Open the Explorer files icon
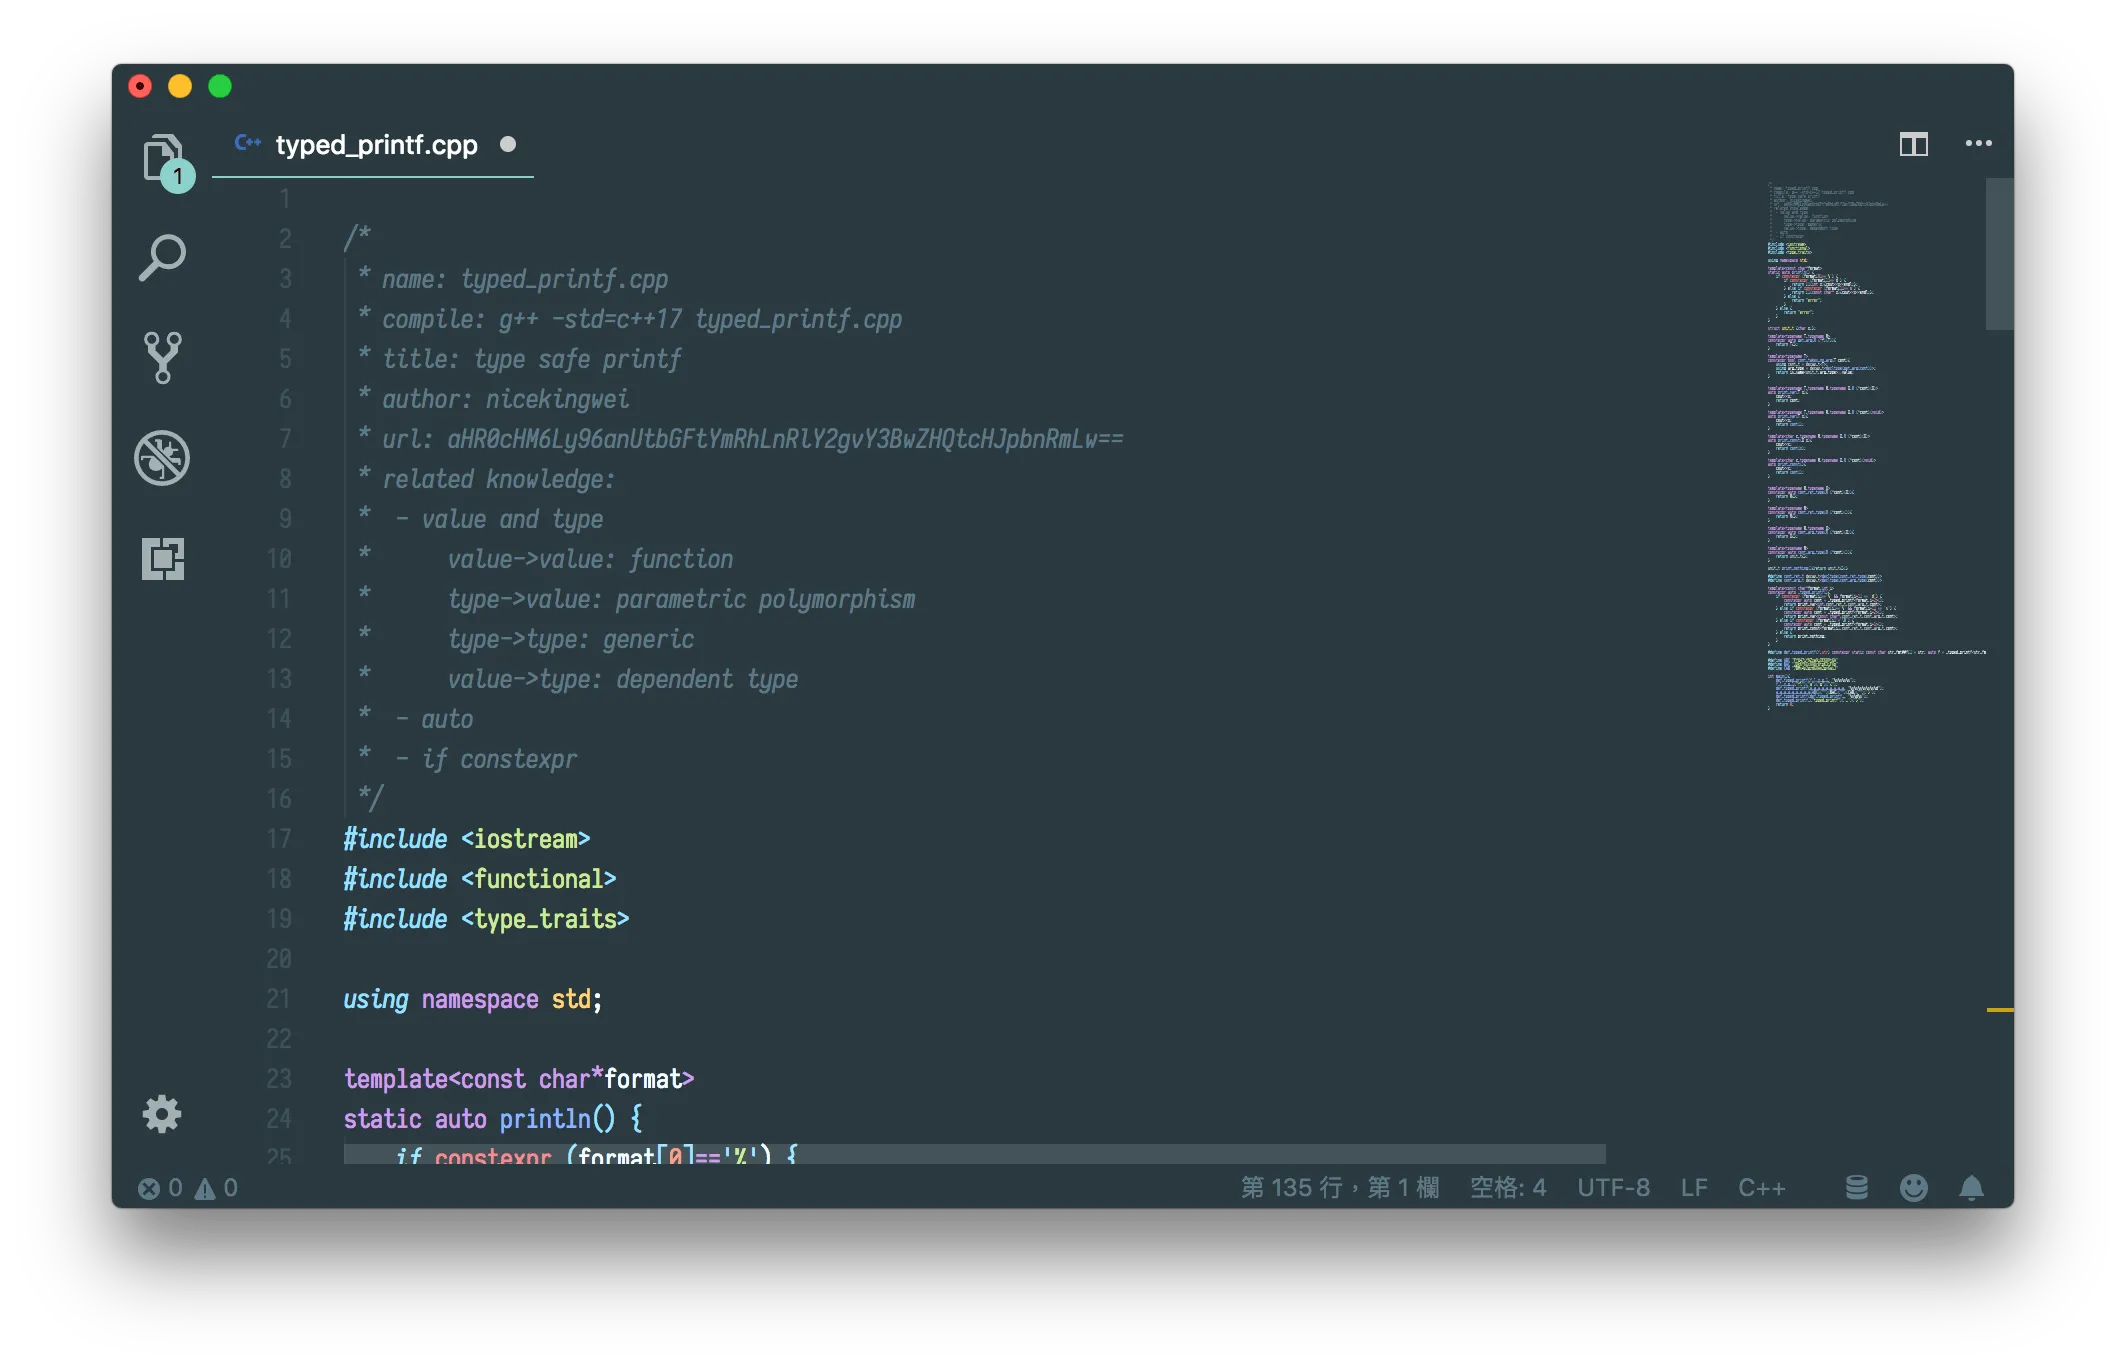Viewport: 2126px width, 1368px height. (162, 159)
